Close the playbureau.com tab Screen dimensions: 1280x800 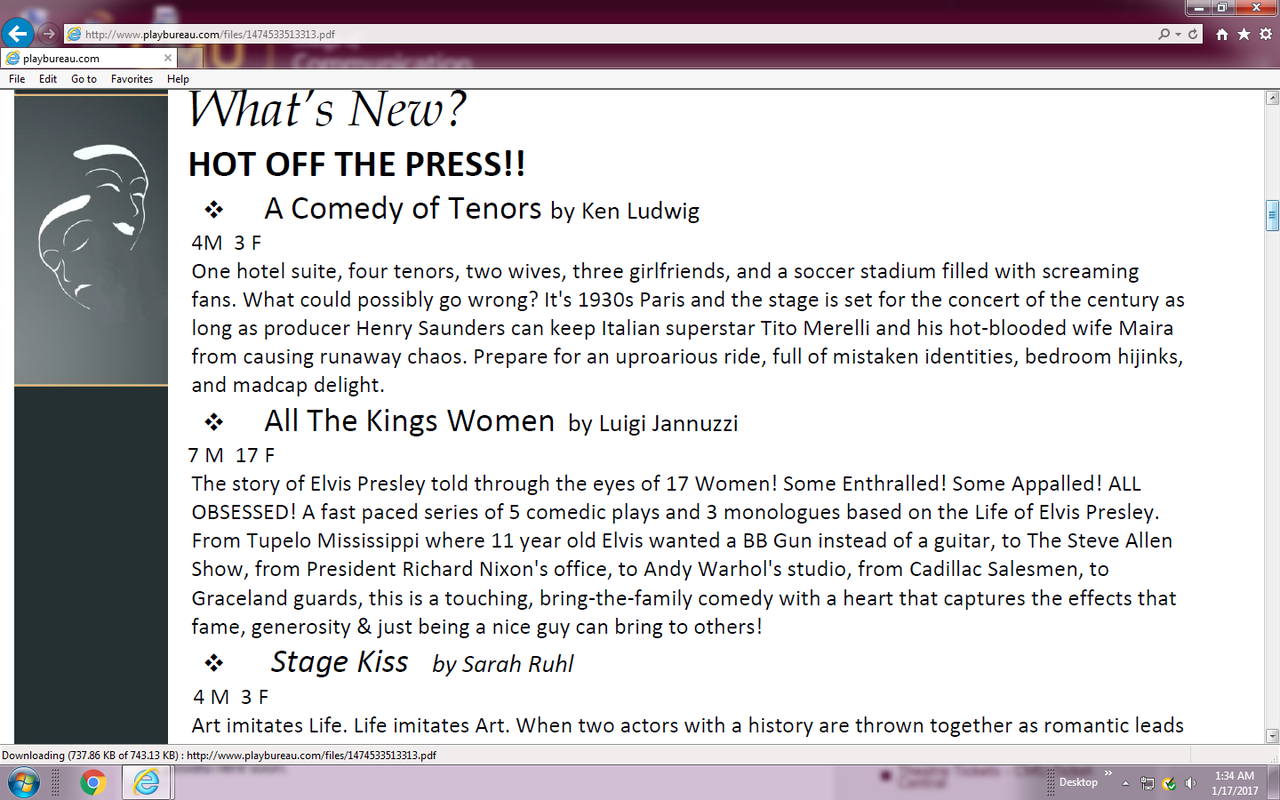tap(167, 58)
